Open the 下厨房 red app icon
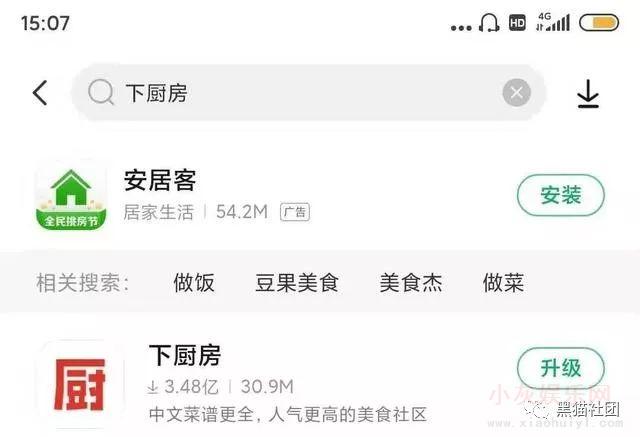 80,384
